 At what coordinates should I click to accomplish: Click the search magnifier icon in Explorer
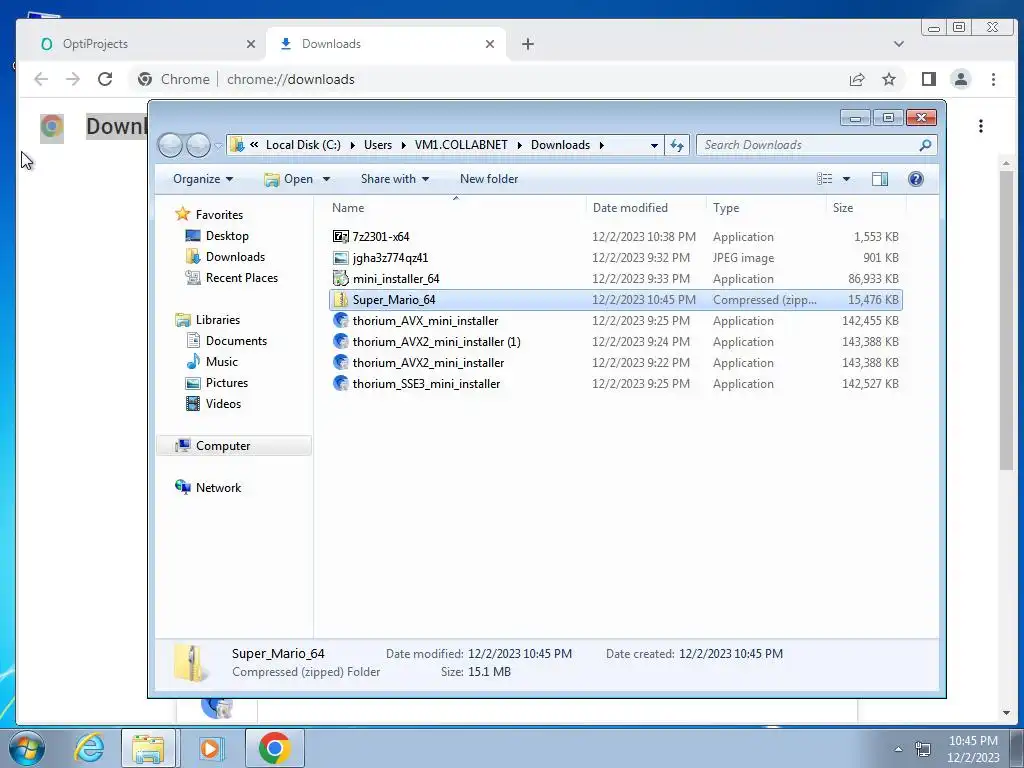pos(925,145)
